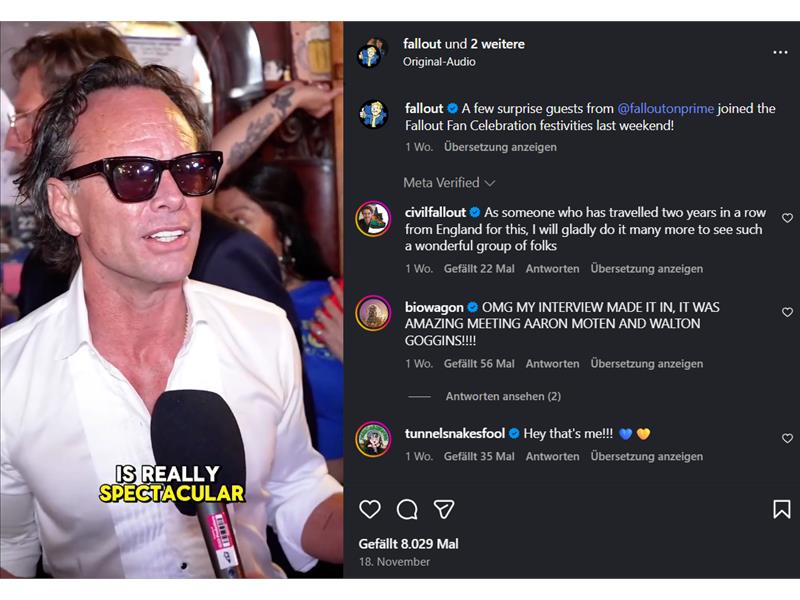Open @falloutonprime mention link
Screen dimensions: 800x600
coord(665,109)
